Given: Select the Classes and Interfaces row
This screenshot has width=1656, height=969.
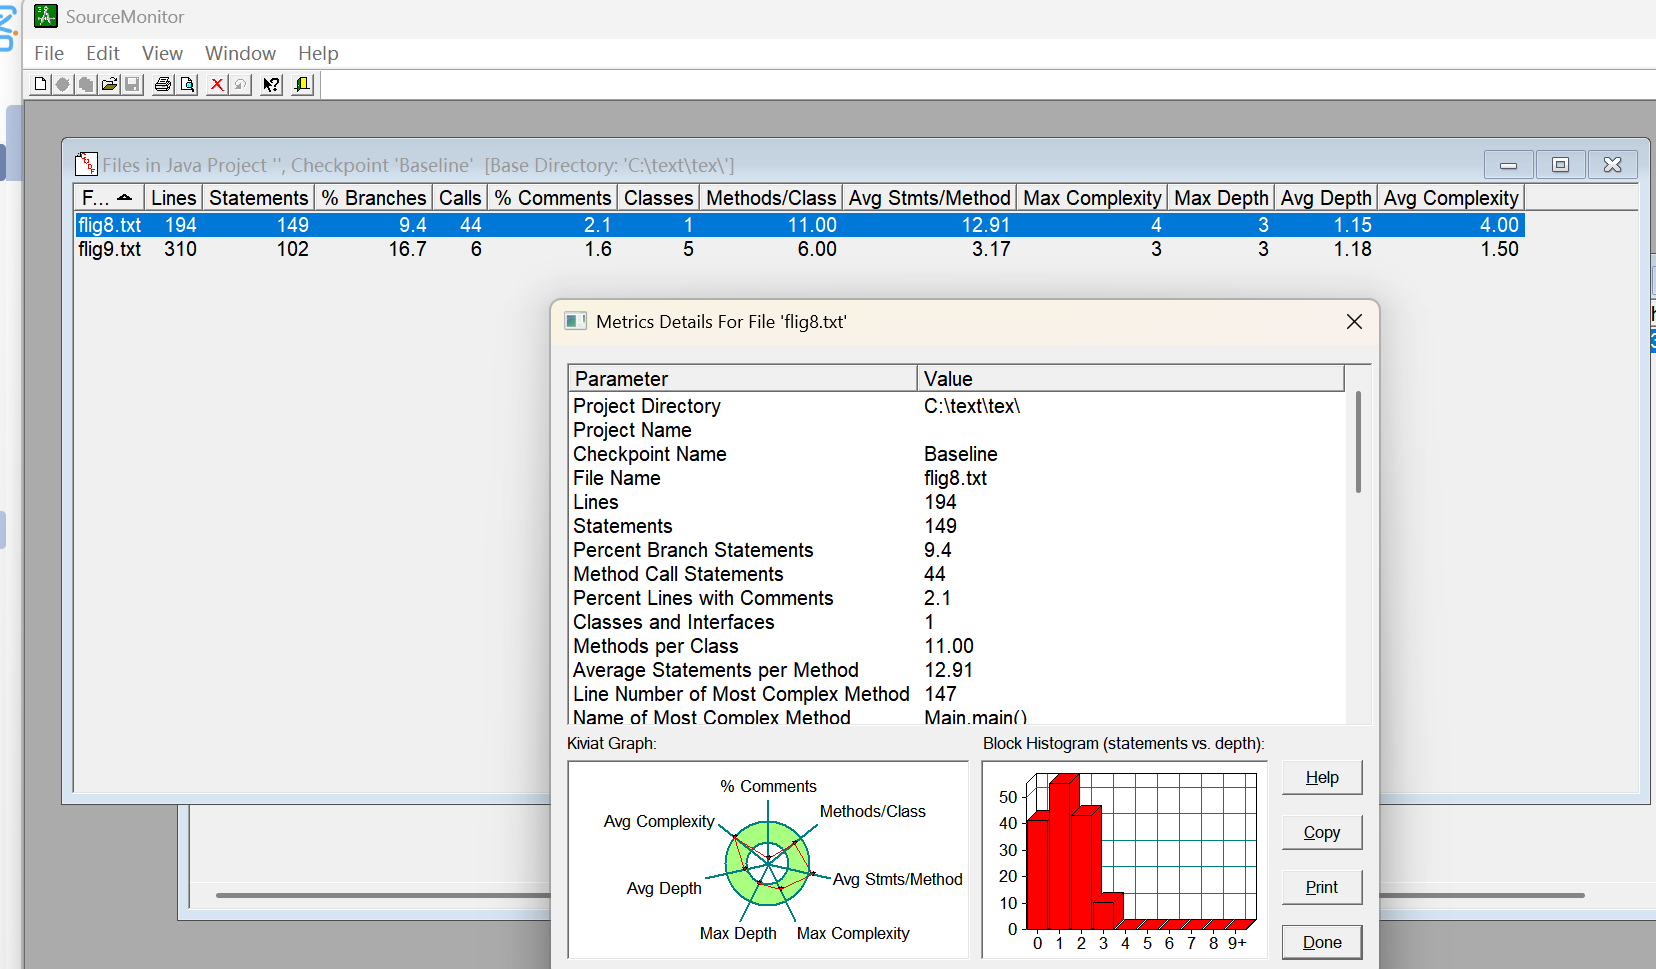Looking at the screenshot, I should coord(957,622).
